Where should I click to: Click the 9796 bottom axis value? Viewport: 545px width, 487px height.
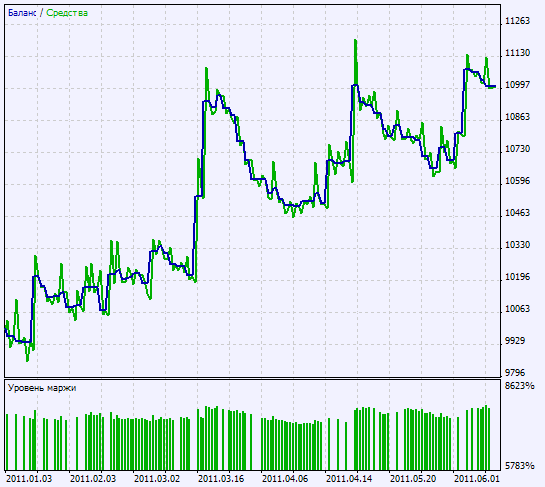point(515,373)
